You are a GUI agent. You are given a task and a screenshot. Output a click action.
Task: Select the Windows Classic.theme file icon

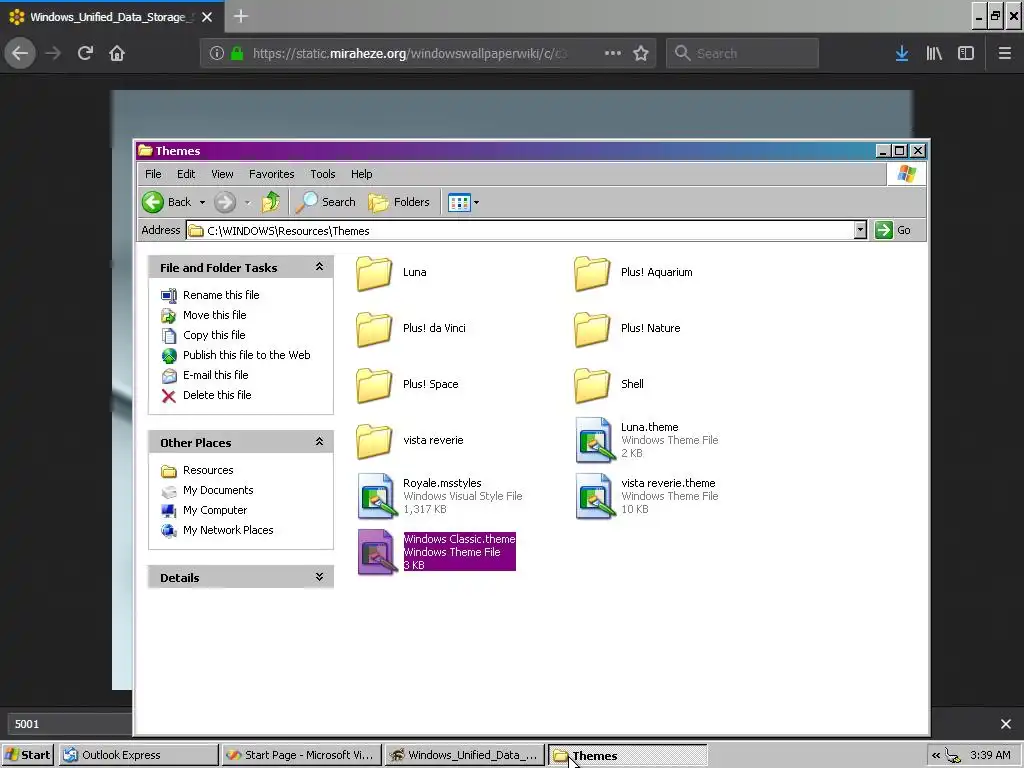[x=377, y=552]
